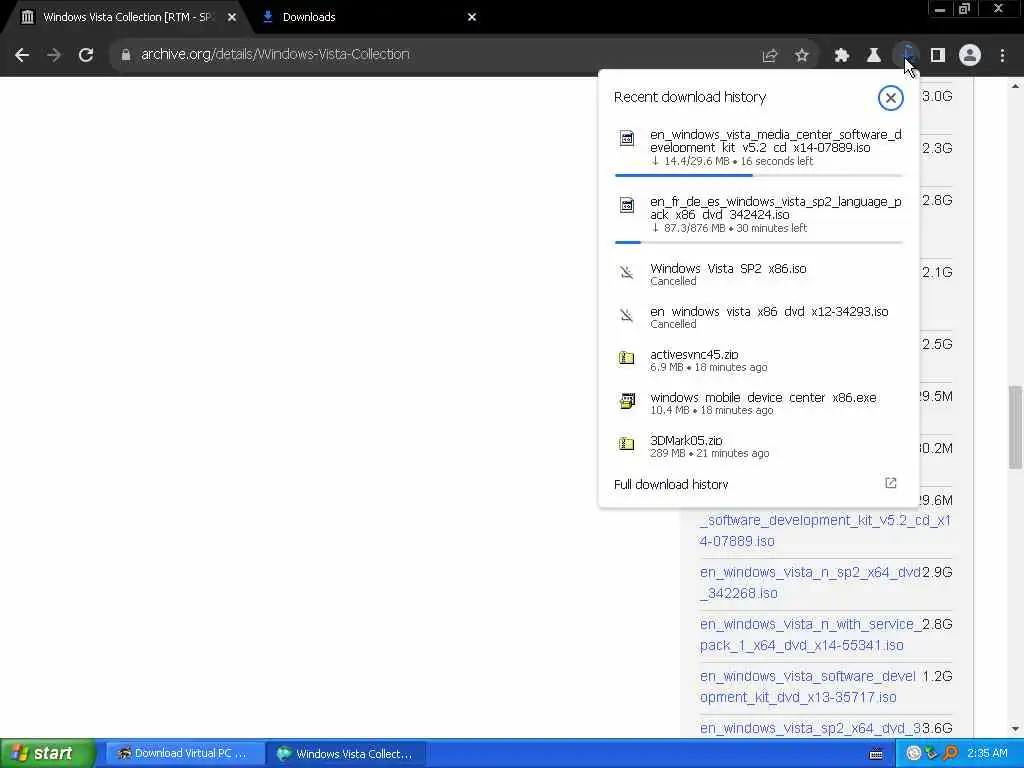Viewport: 1024px width, 768px height.
Task: Open activesync45.zip from download history
Action: (x=758, y=360)
